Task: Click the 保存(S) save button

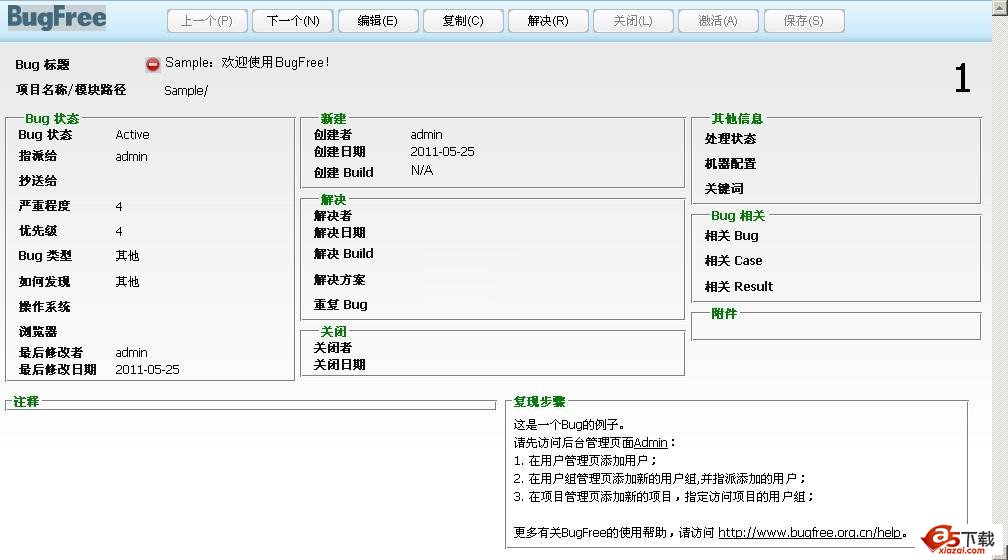Action: point(804,21)
